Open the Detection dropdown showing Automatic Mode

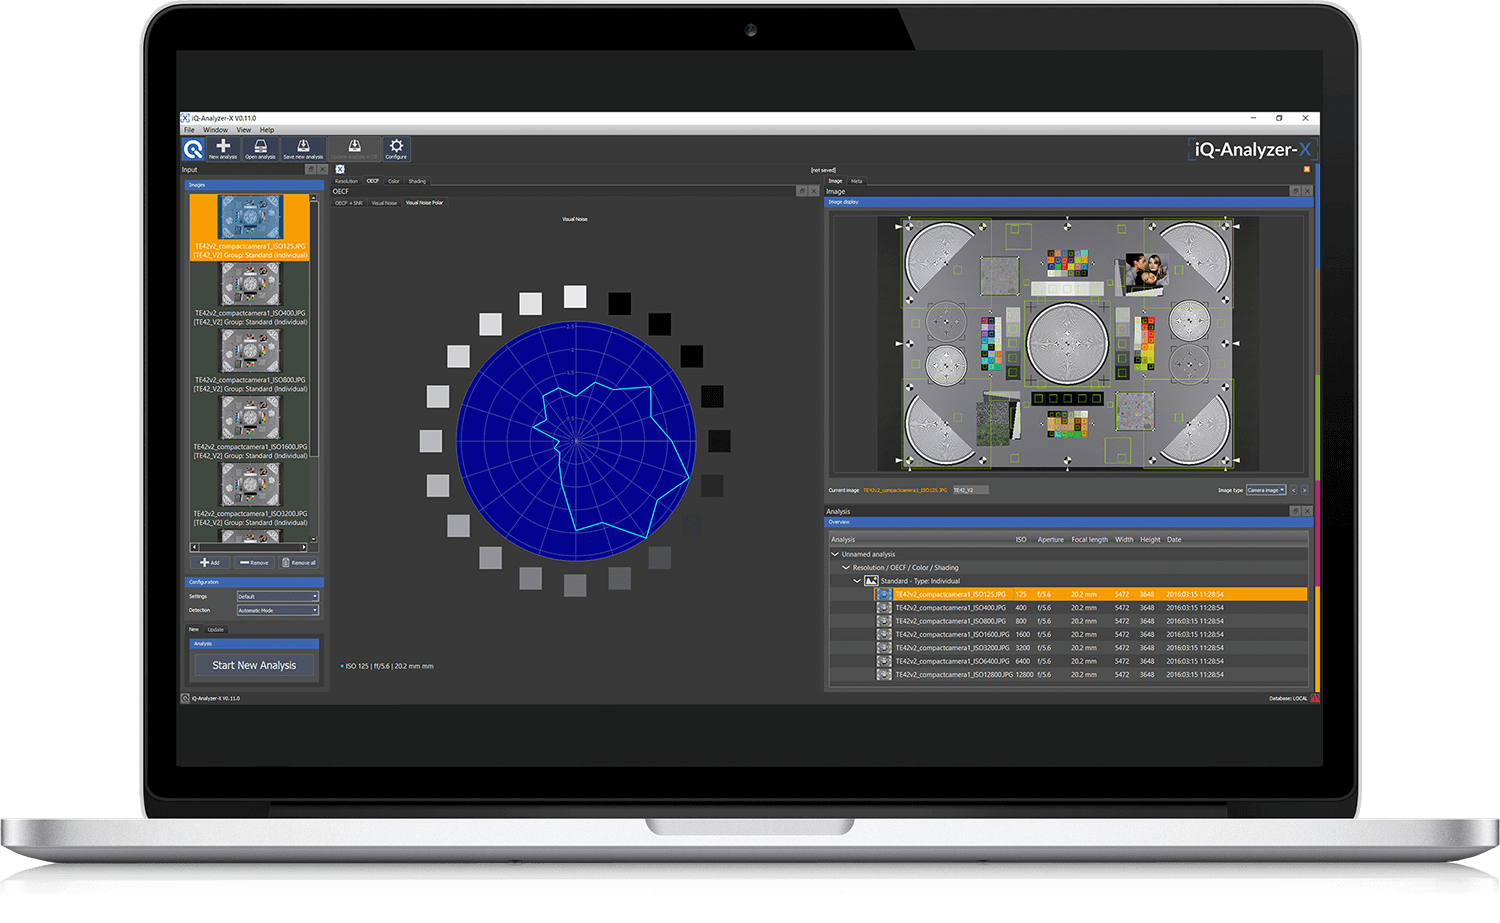tap(278, 610)
